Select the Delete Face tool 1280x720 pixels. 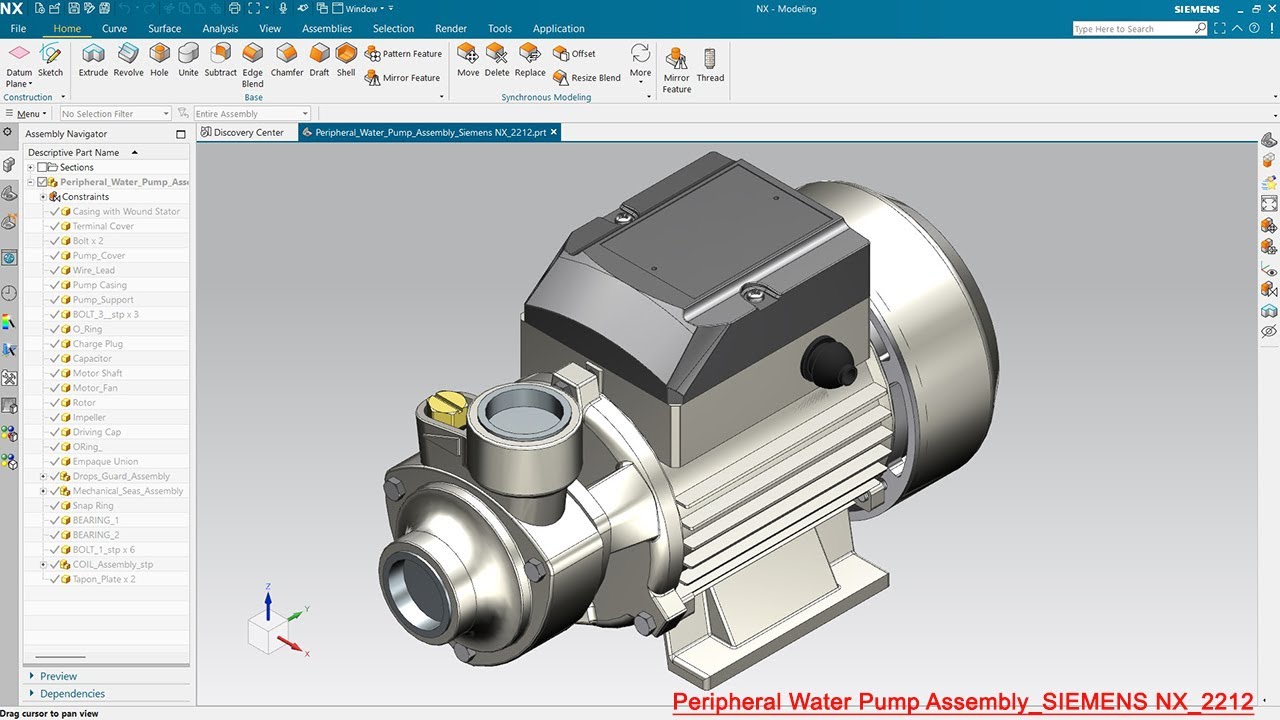point(497,60)
